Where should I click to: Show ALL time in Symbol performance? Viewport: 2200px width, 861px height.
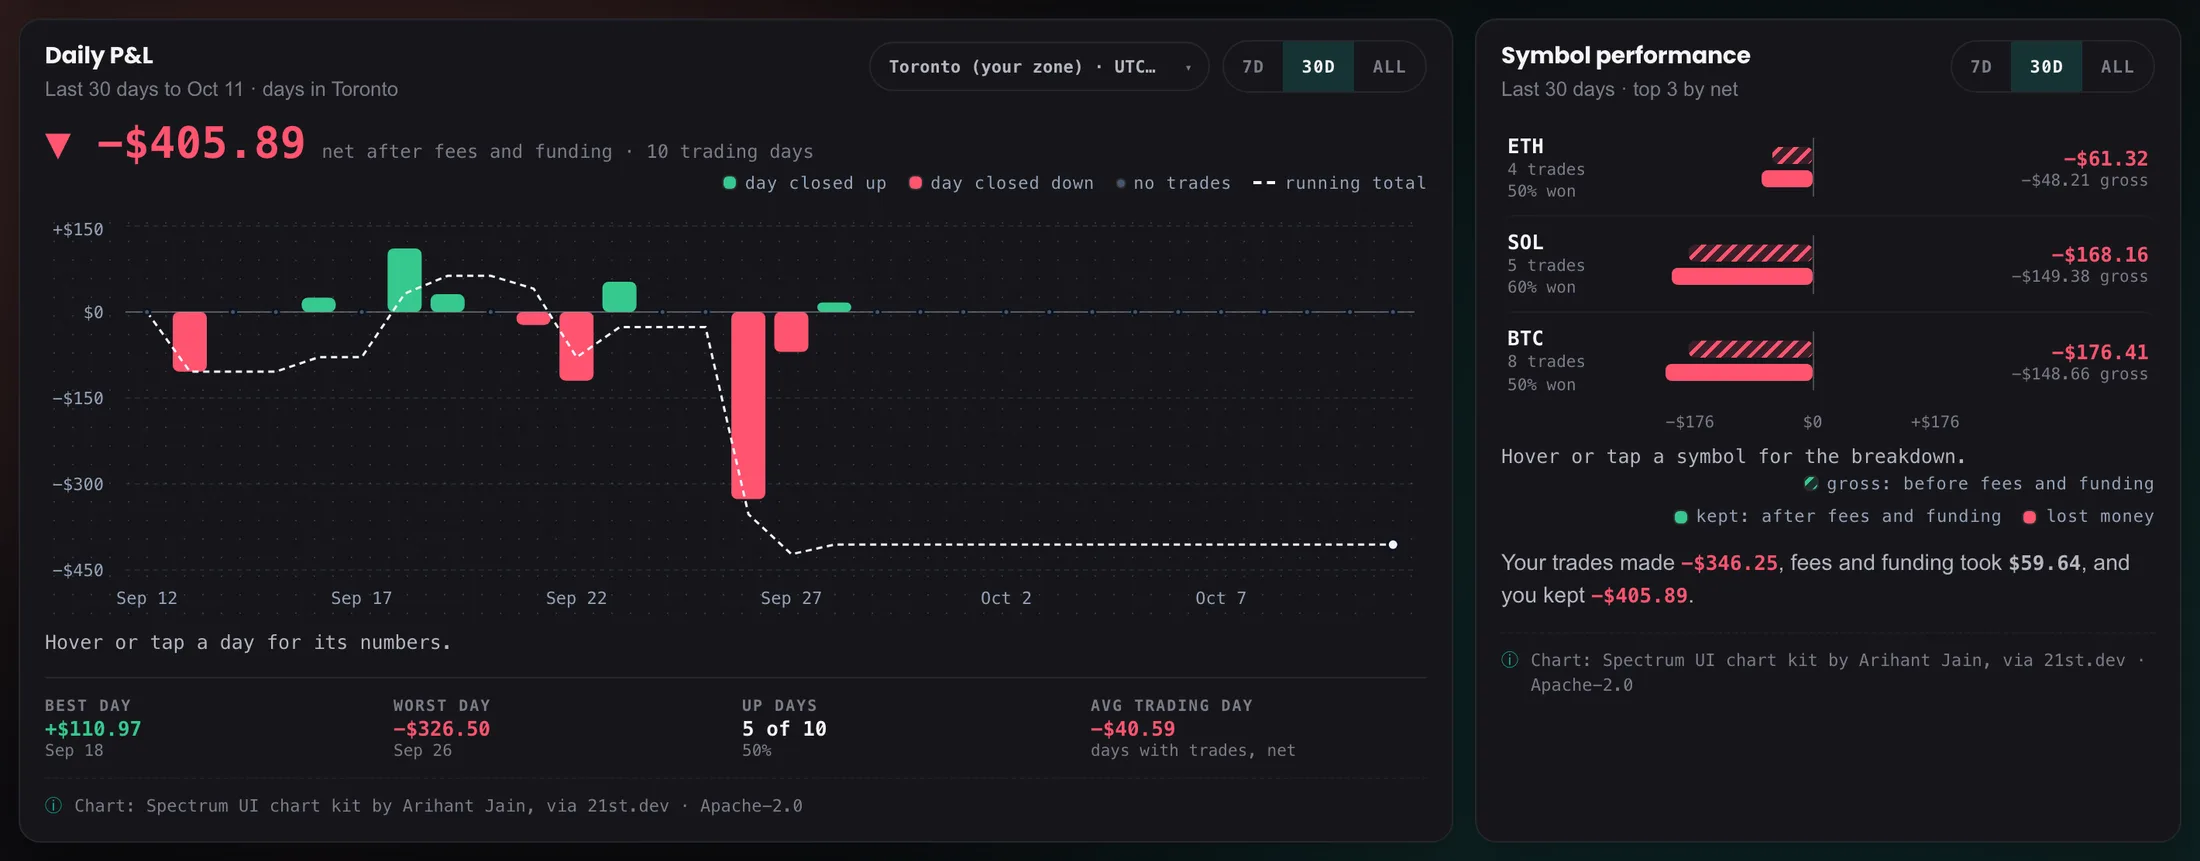2117,67
